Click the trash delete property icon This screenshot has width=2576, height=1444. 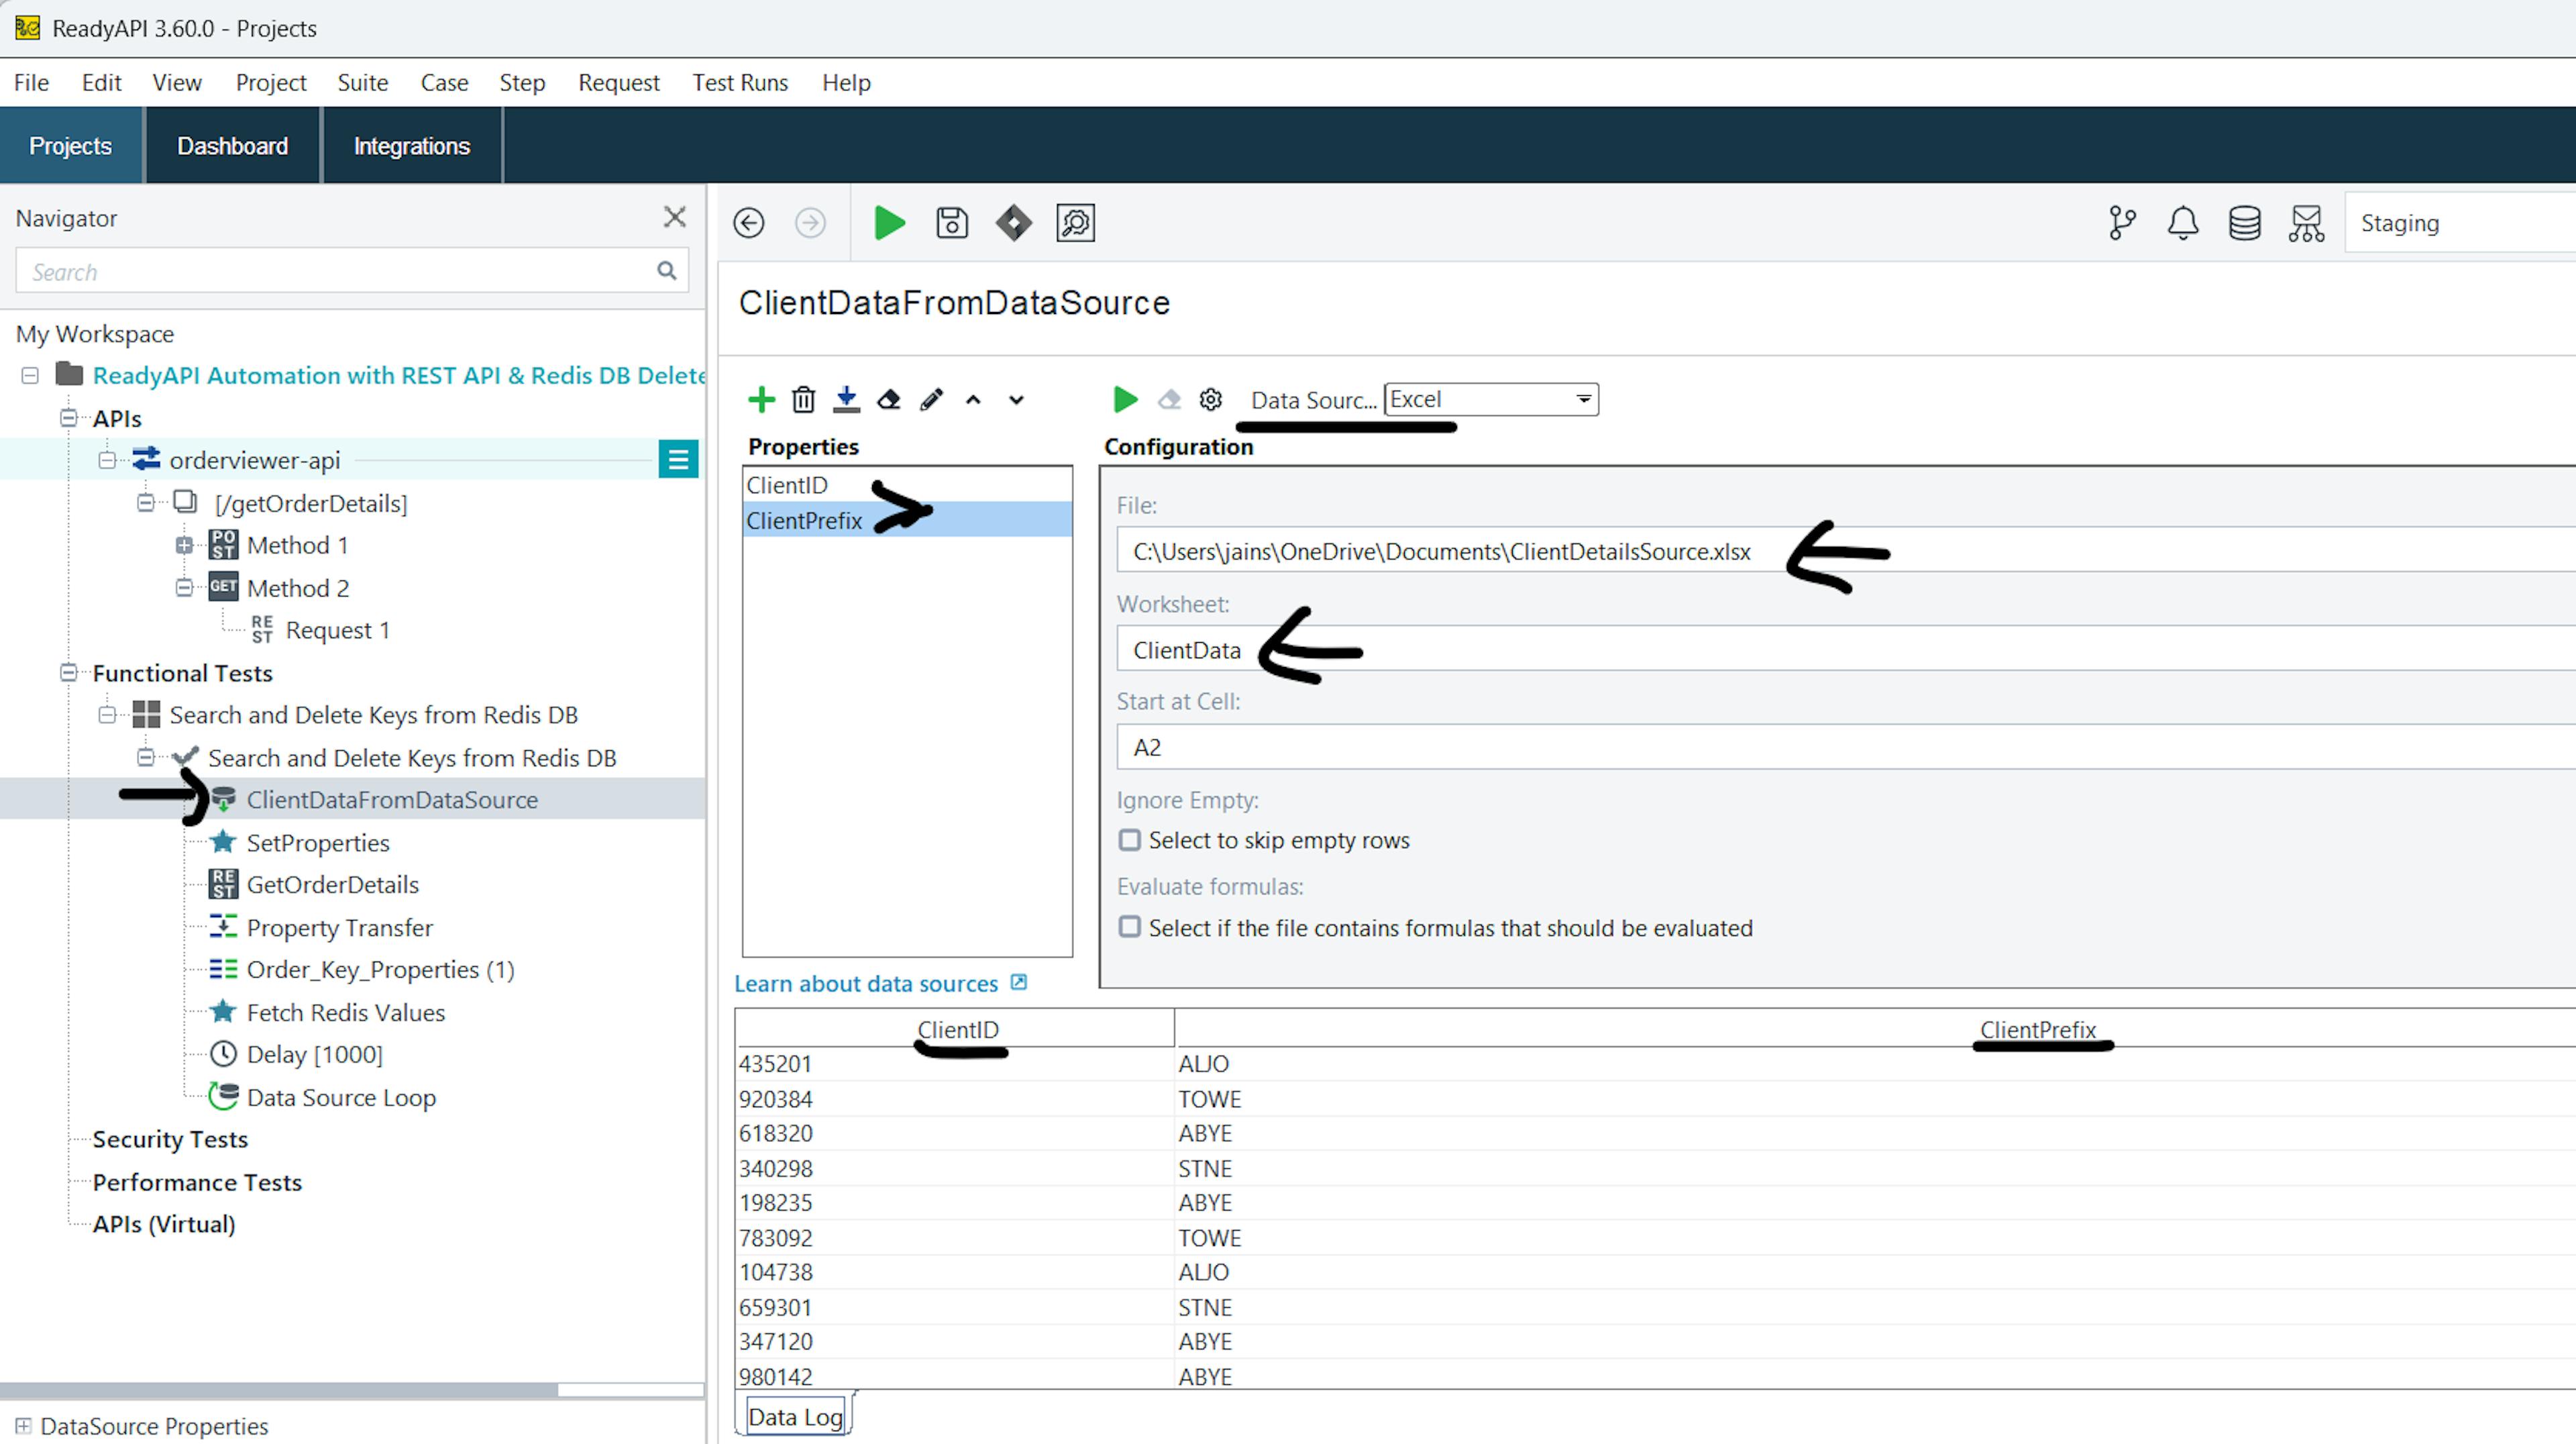point(803,400)
